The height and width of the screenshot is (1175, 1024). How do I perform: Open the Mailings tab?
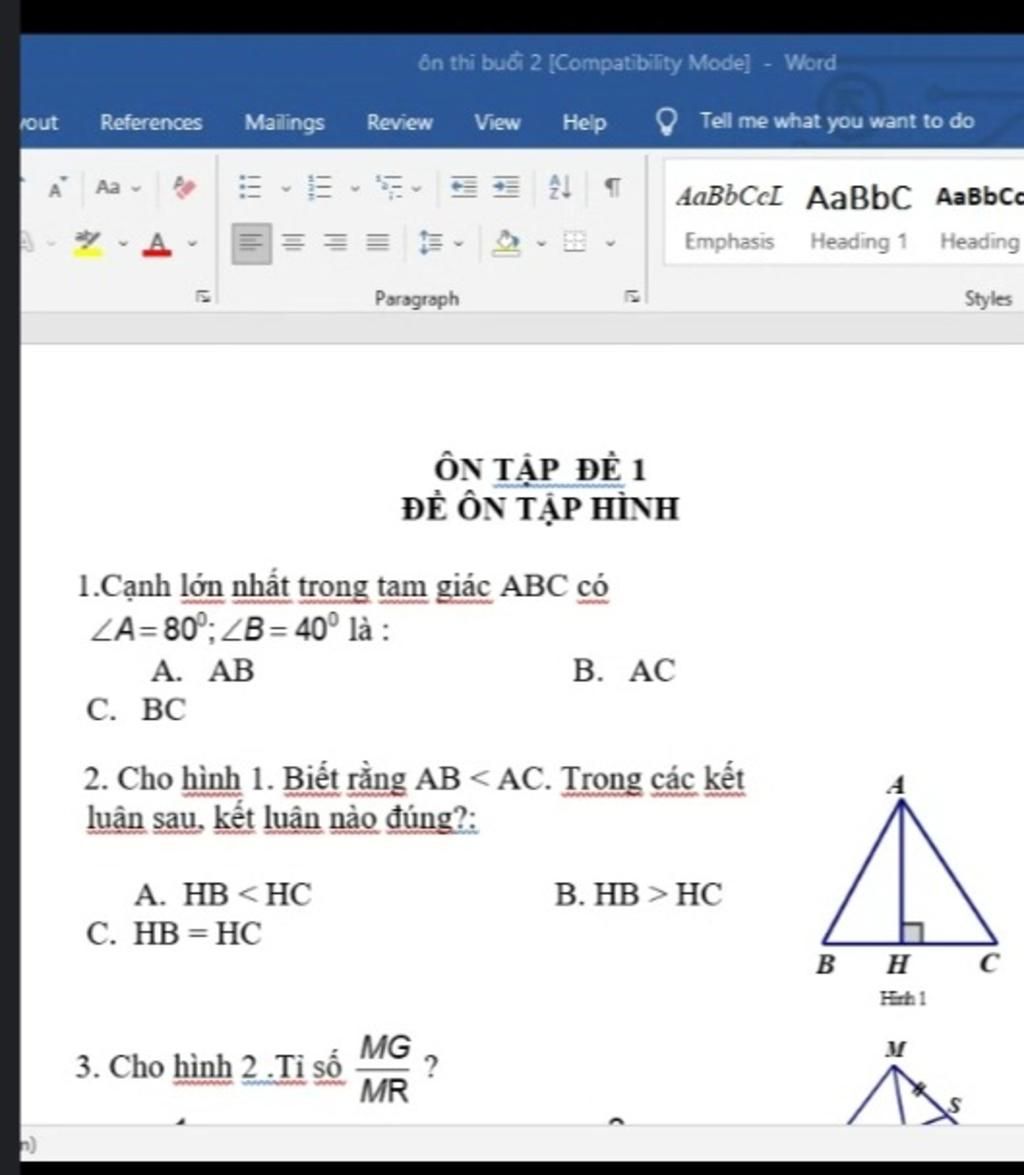tap(284, 122)
